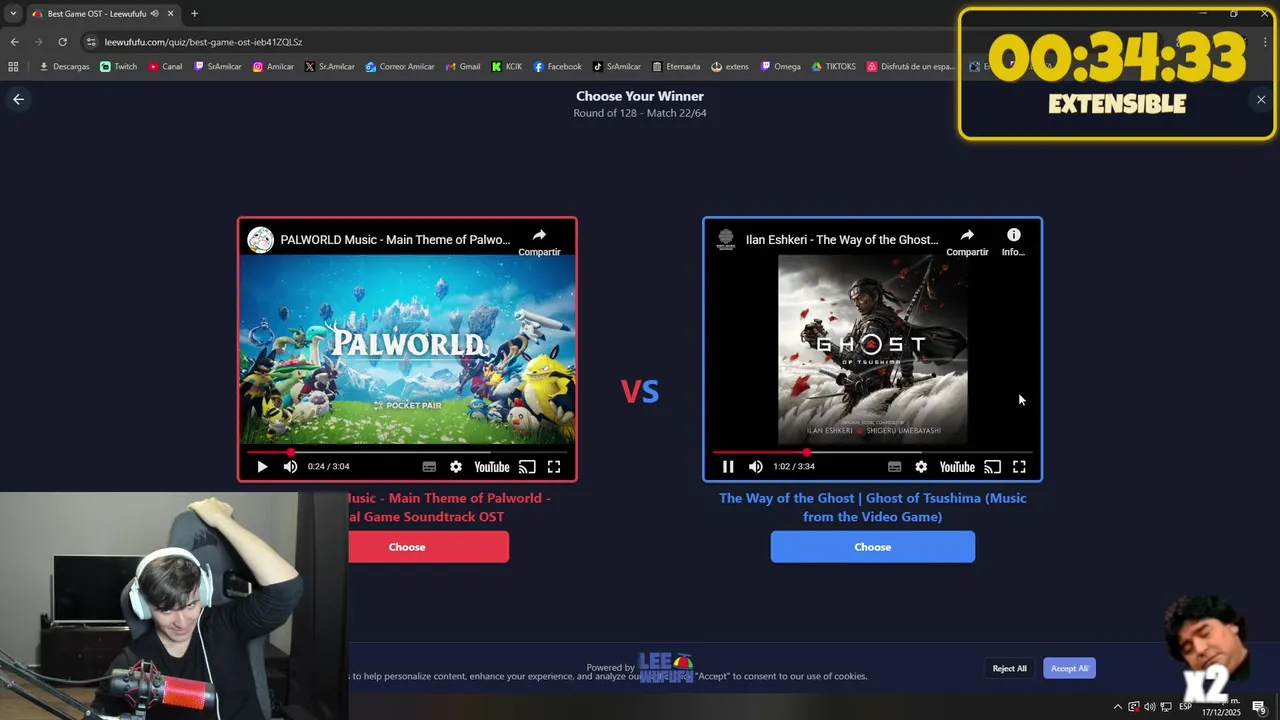Accept All cookies
Screen dimensions: 1280x720
[1069, 668]
